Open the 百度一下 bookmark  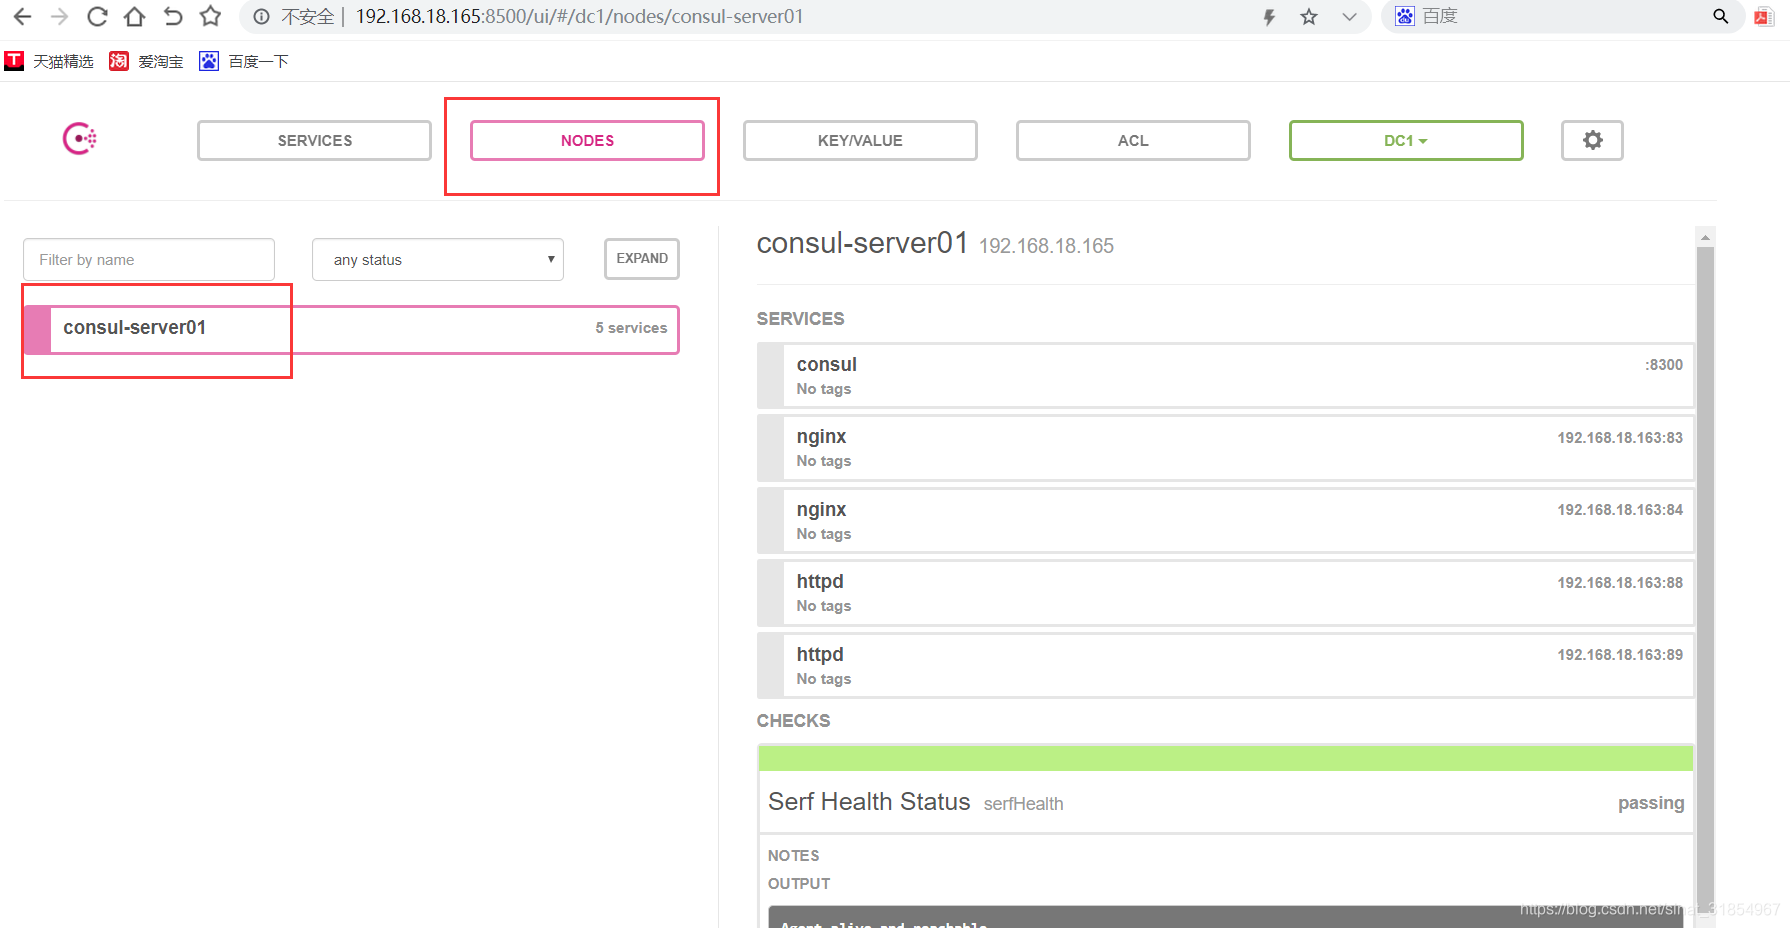[244, 61]
